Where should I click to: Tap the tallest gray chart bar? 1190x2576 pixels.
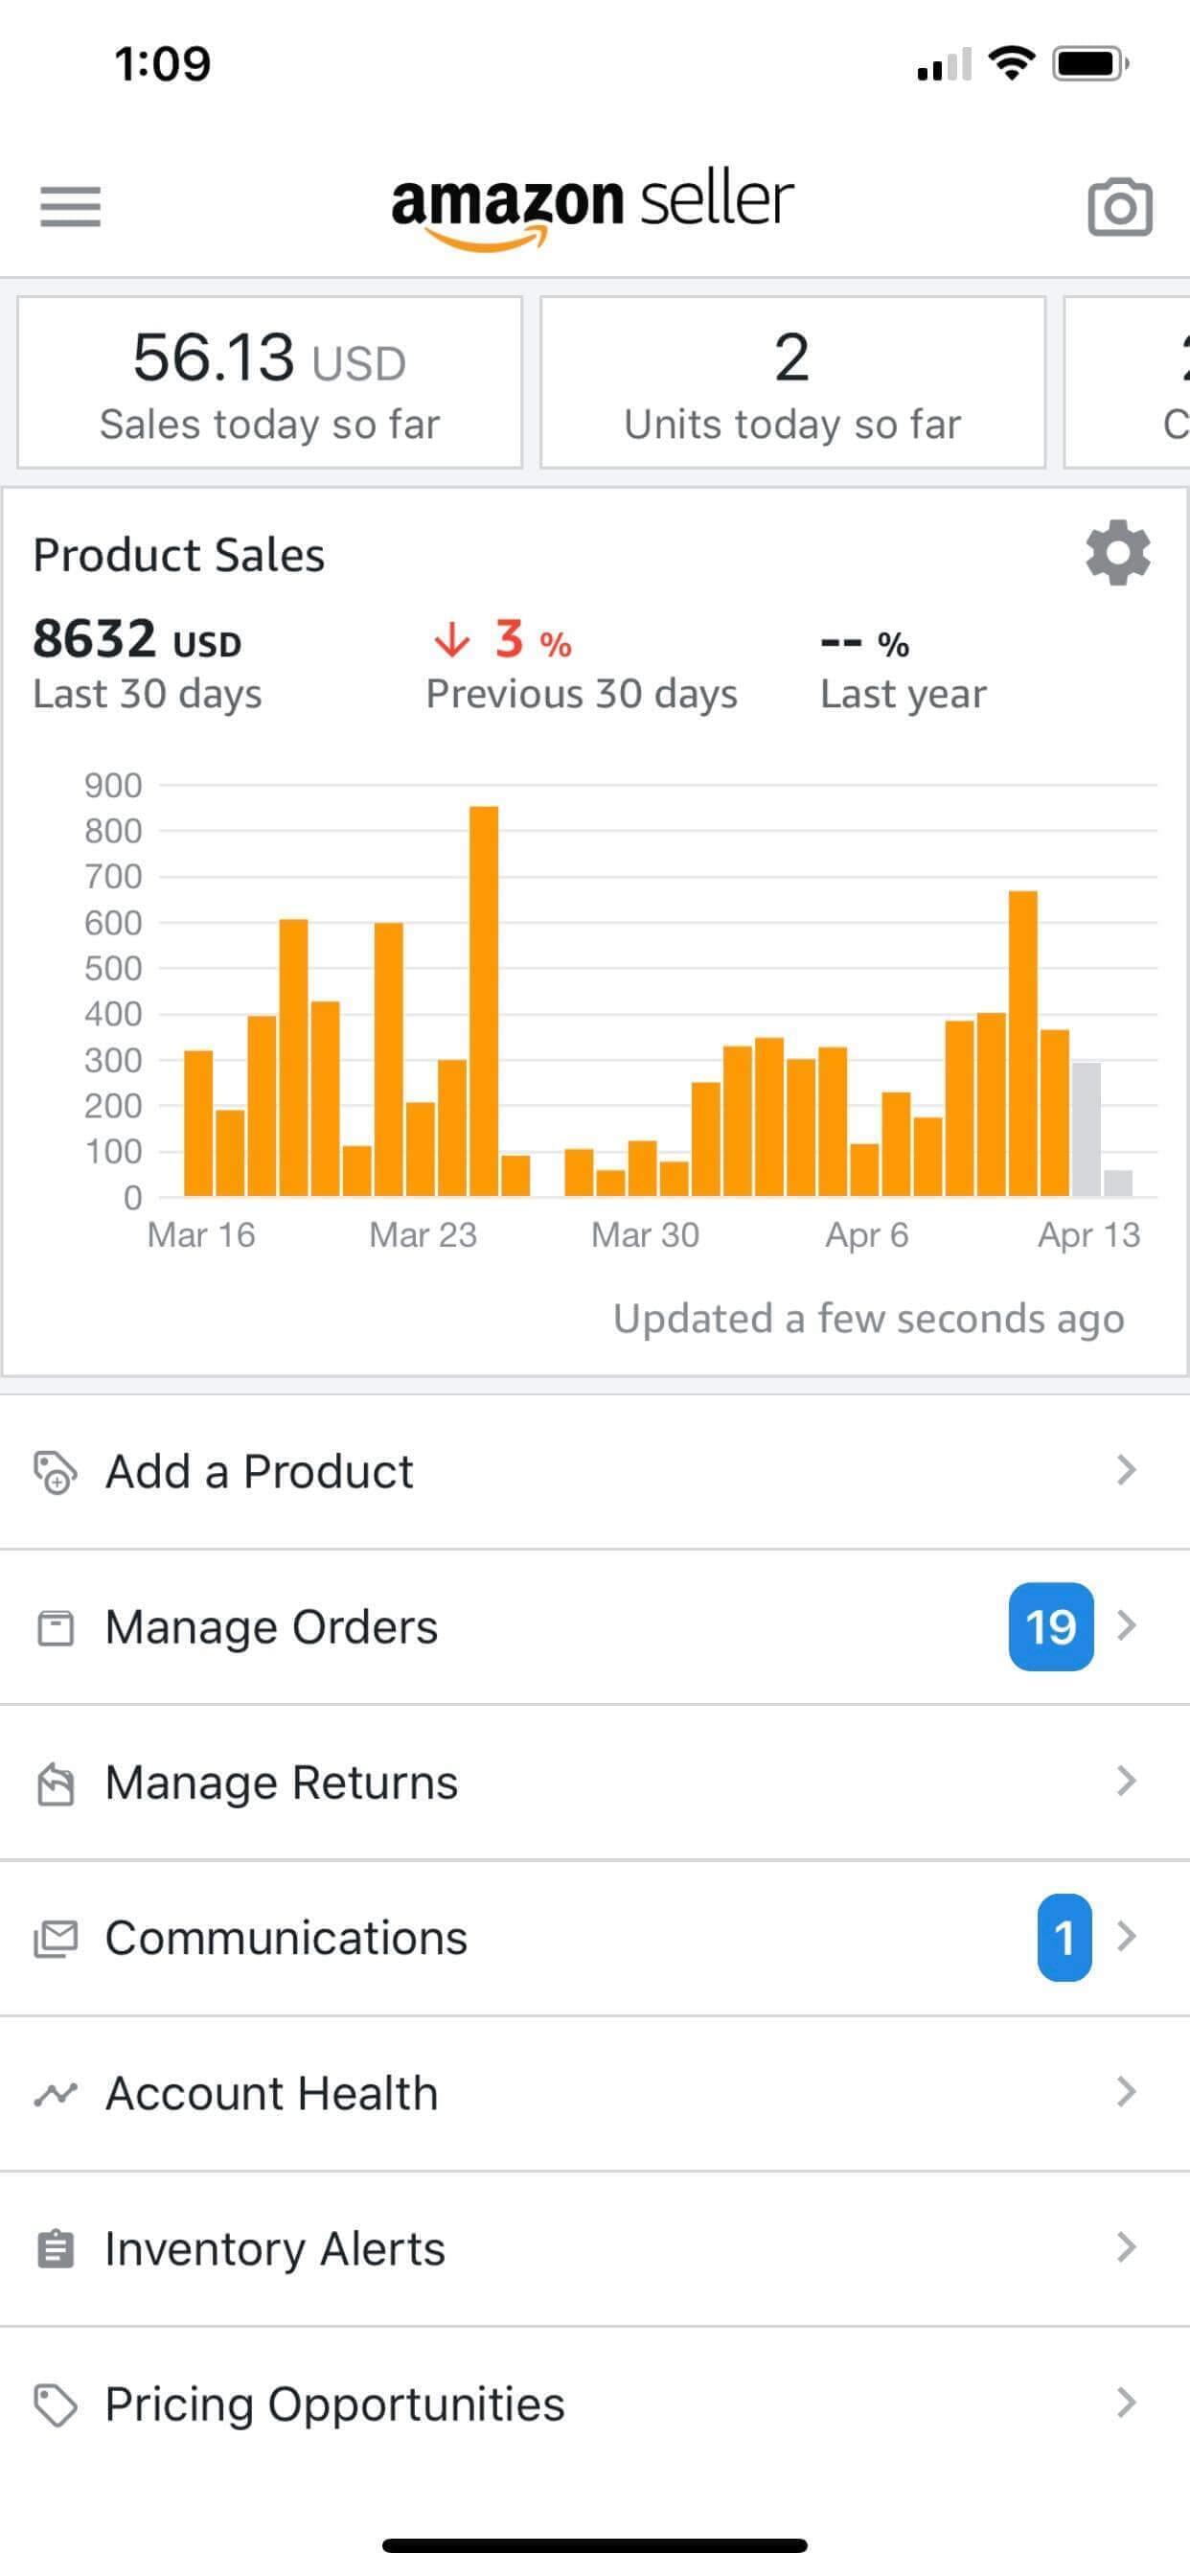click(x=1086, y=1130)
